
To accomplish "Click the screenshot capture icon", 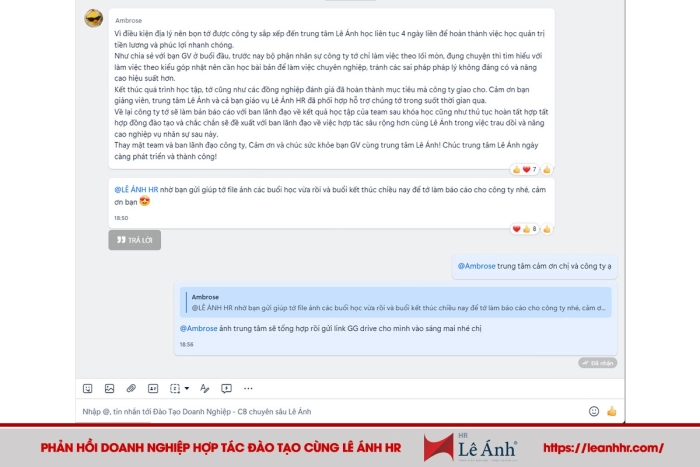I will [175, 388].
